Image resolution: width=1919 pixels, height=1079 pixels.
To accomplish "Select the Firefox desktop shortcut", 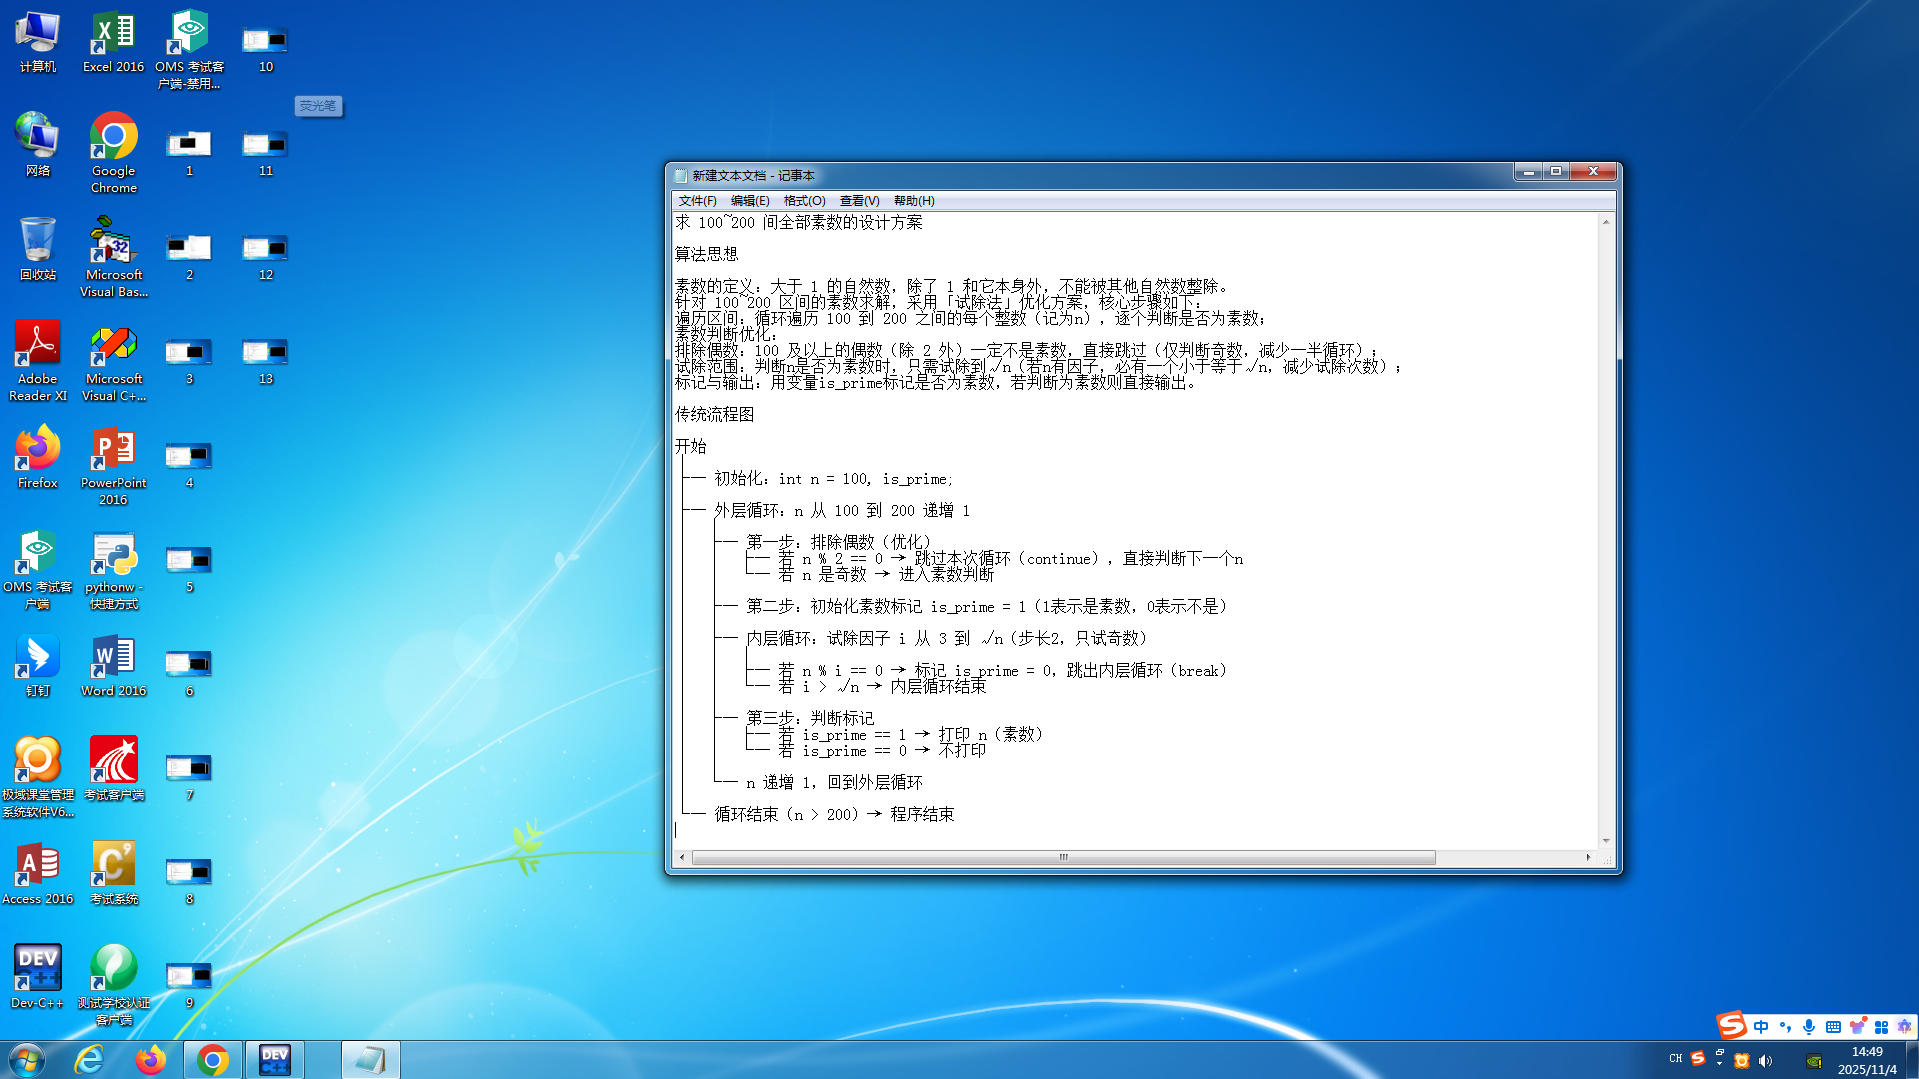I will point(38,458).
